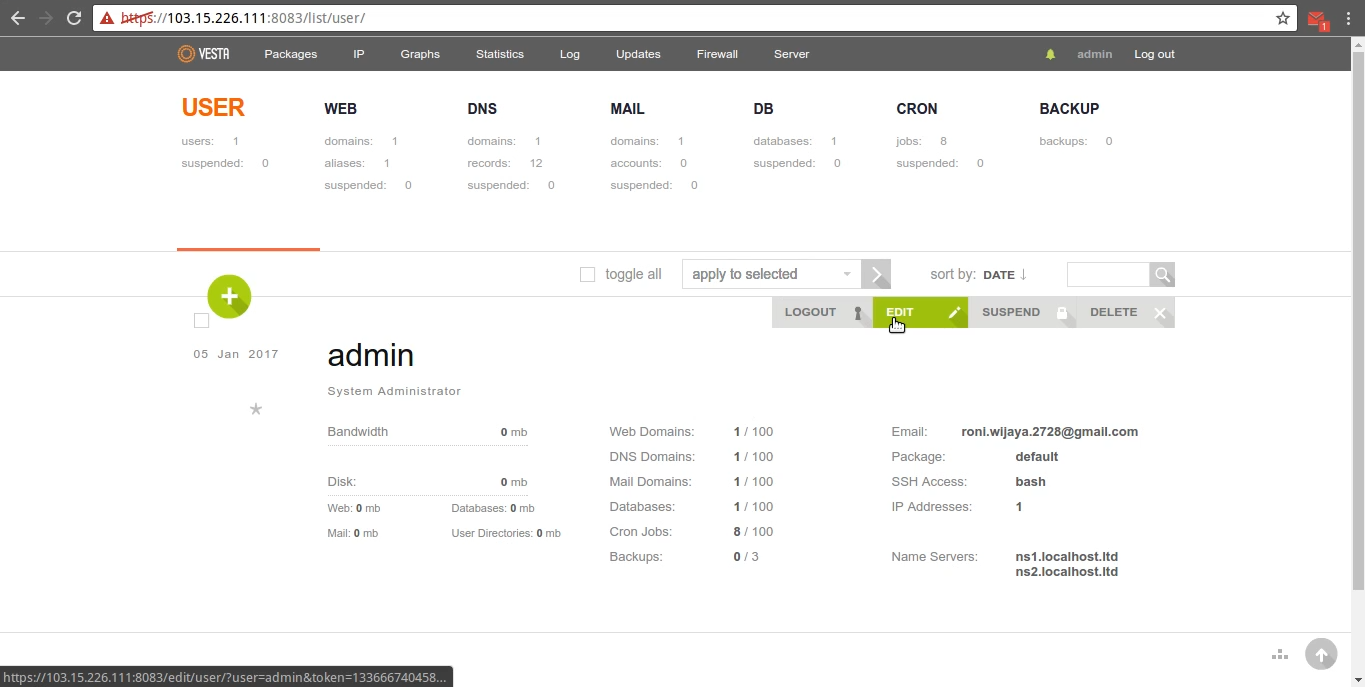Screen dimensions: 1365x687
Task: Click the Log out link
Action: [x=1154, y=54]
